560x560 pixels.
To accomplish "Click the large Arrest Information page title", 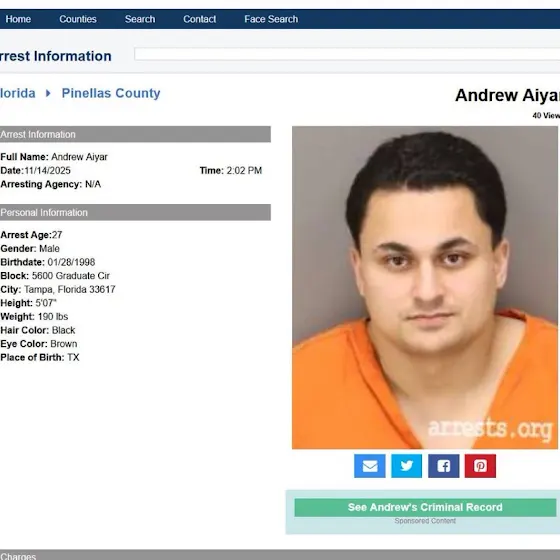I will (x=56, y=56).
